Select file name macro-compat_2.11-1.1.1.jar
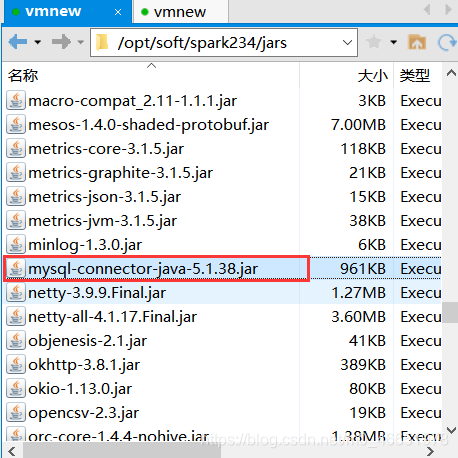 [x=133, y=101]
